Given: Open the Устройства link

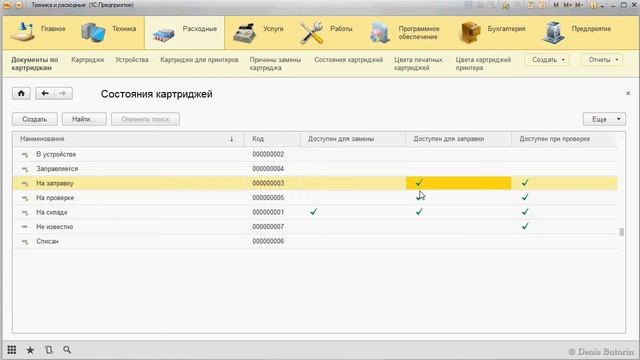Looking at the screenshot, I should tap(132, 60).
